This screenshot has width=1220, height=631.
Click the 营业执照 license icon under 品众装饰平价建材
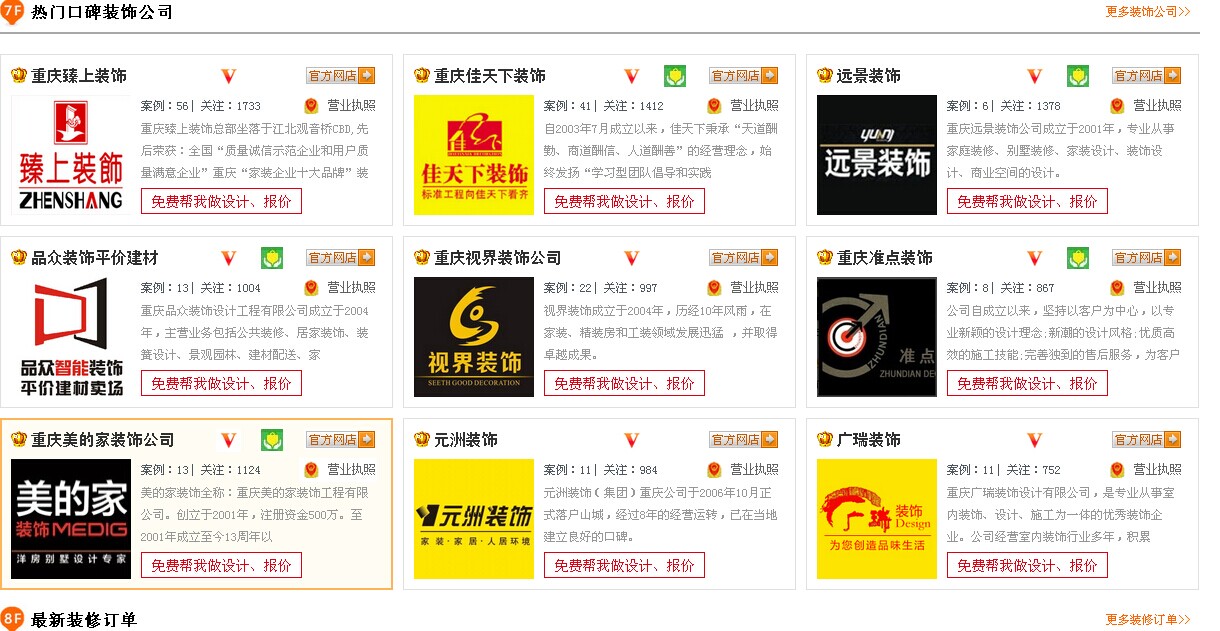click(311, 288)
